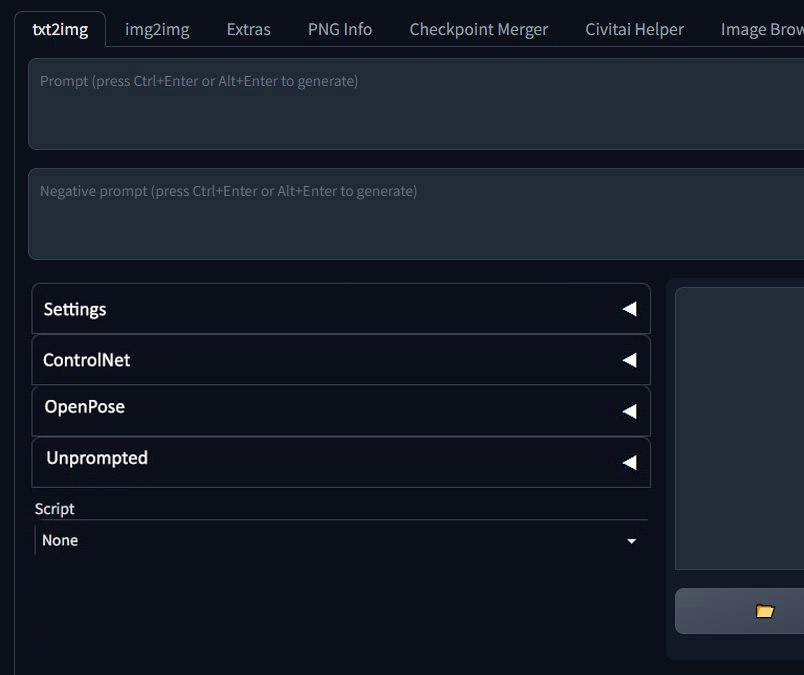Click the empty image output preview area
This screenshot has height=675, width=804.
740,428
